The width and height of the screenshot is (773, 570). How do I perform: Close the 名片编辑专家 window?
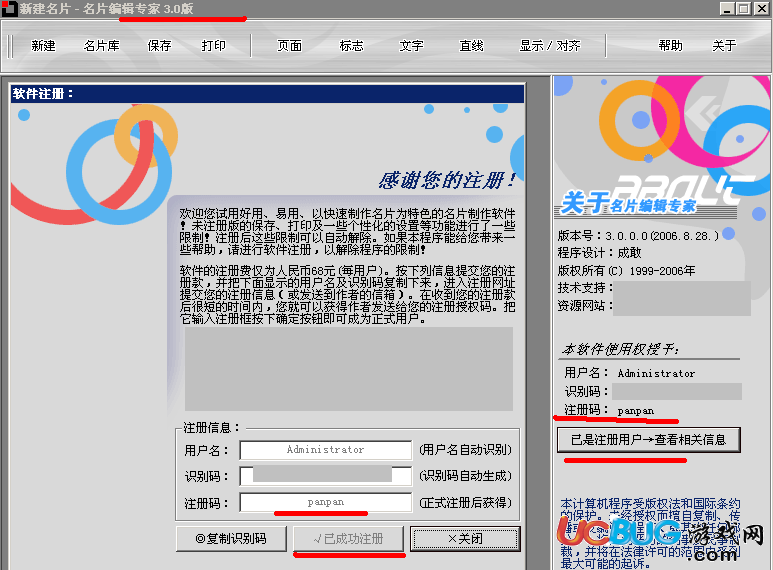tap(761, 9)
